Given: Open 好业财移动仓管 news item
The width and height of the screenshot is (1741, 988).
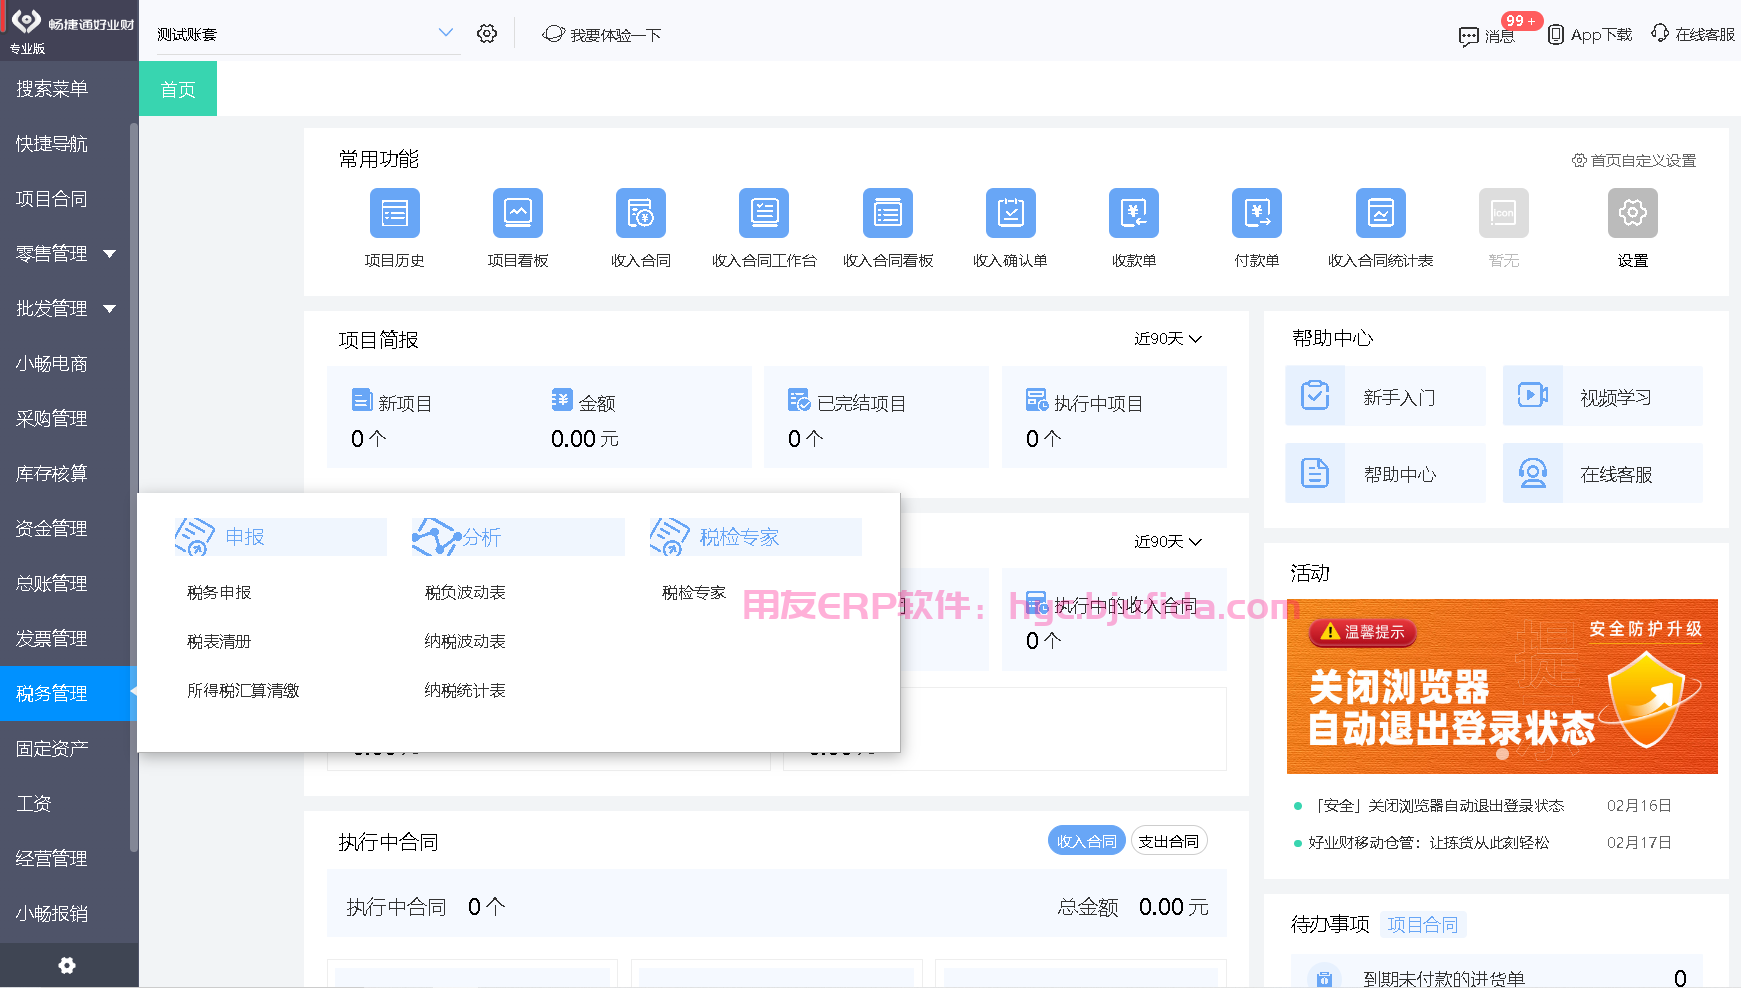Looking at the screenshot, I should tap(1429, 843).
